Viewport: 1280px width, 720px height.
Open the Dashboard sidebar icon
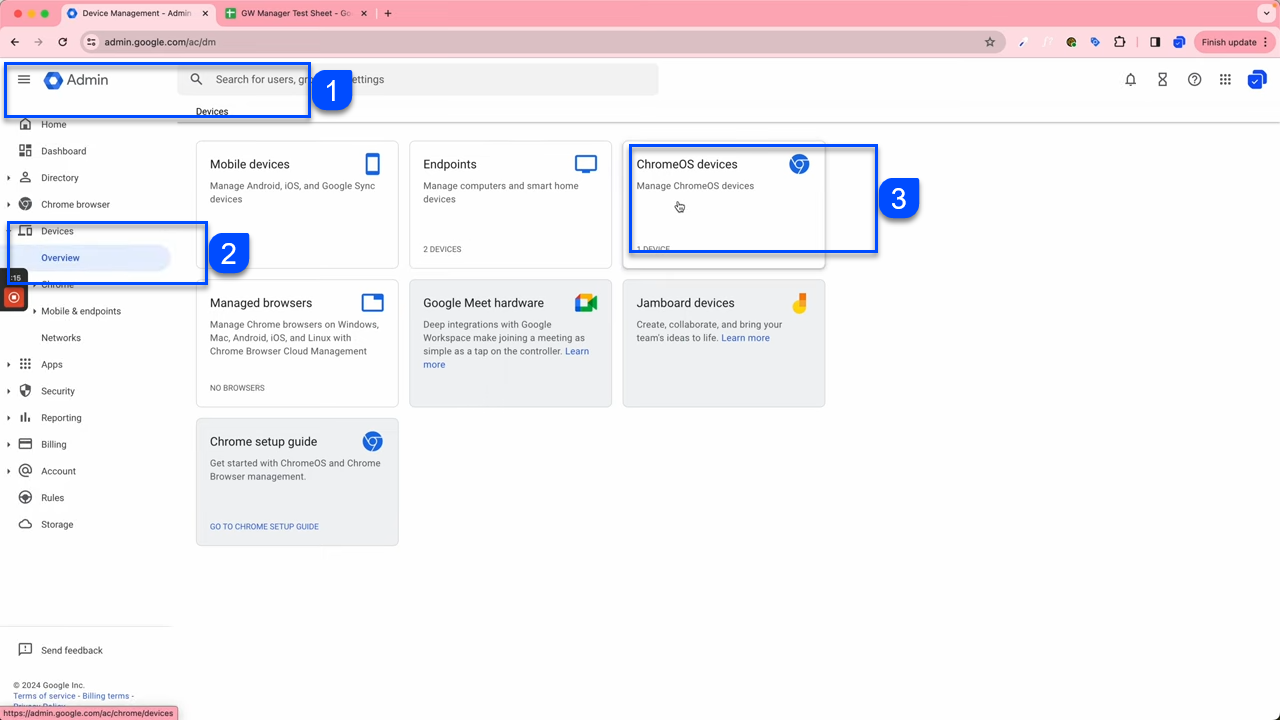click(26, 151)
